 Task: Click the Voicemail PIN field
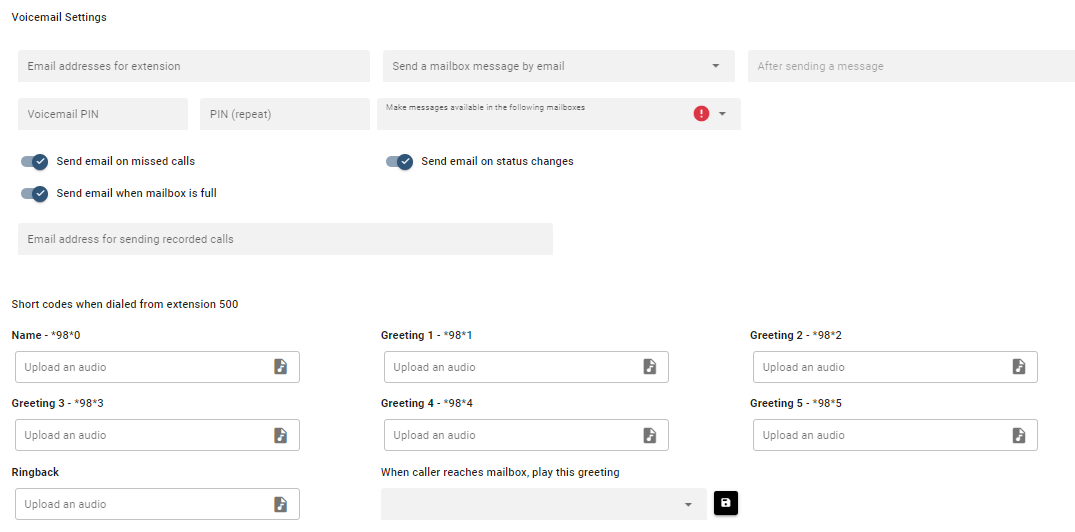[x=102, y=114]
